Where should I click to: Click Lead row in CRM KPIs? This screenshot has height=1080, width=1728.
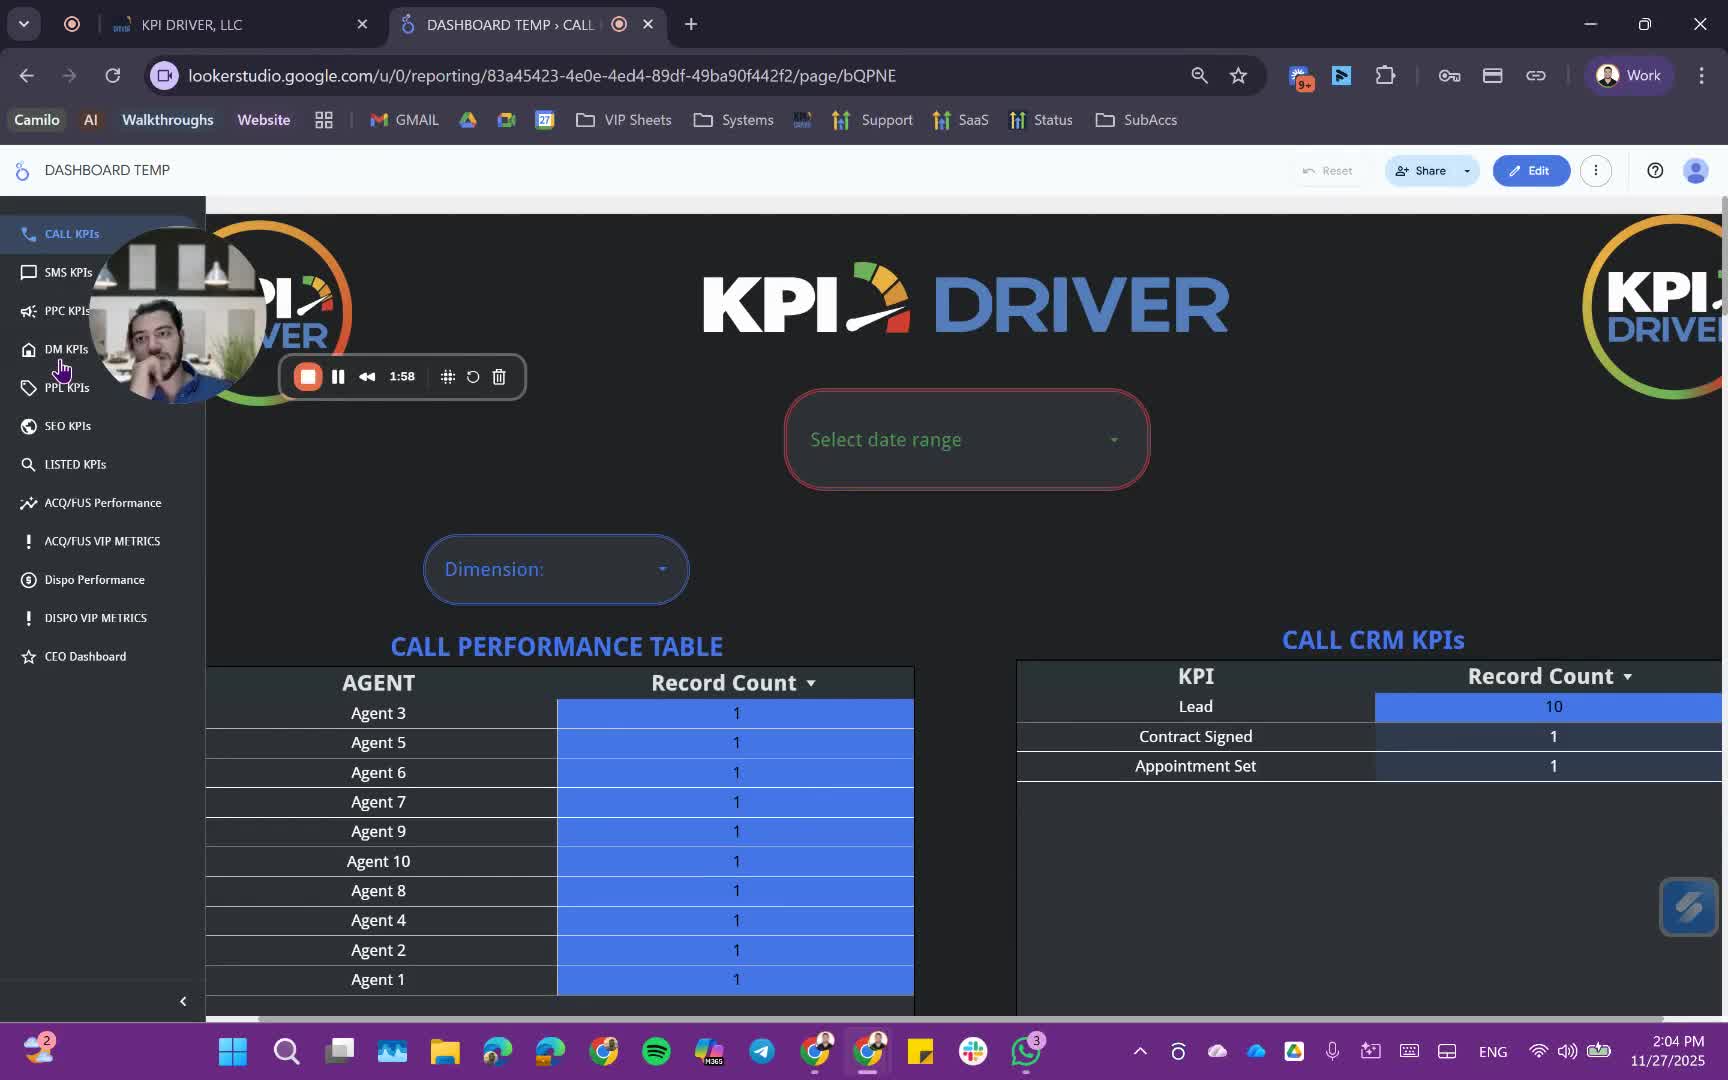[x=1369, y=707]
